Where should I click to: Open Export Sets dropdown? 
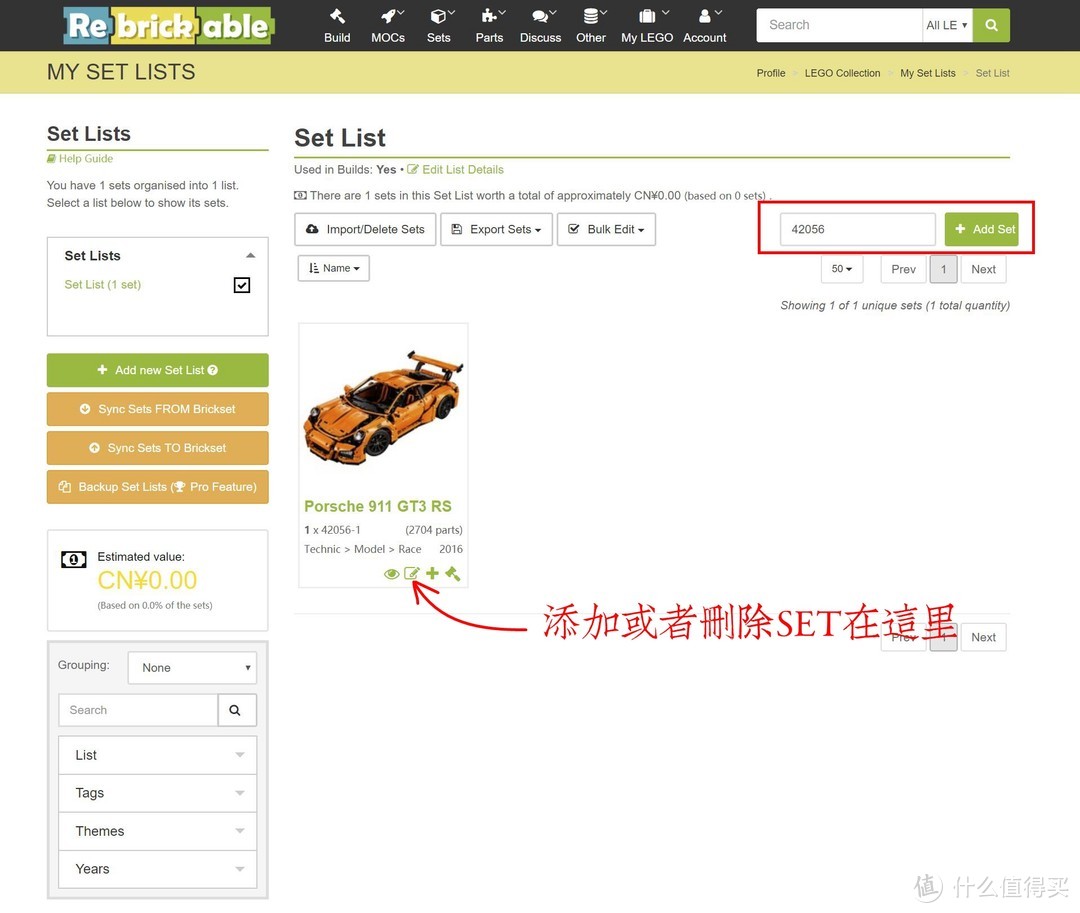pos(496,229)
